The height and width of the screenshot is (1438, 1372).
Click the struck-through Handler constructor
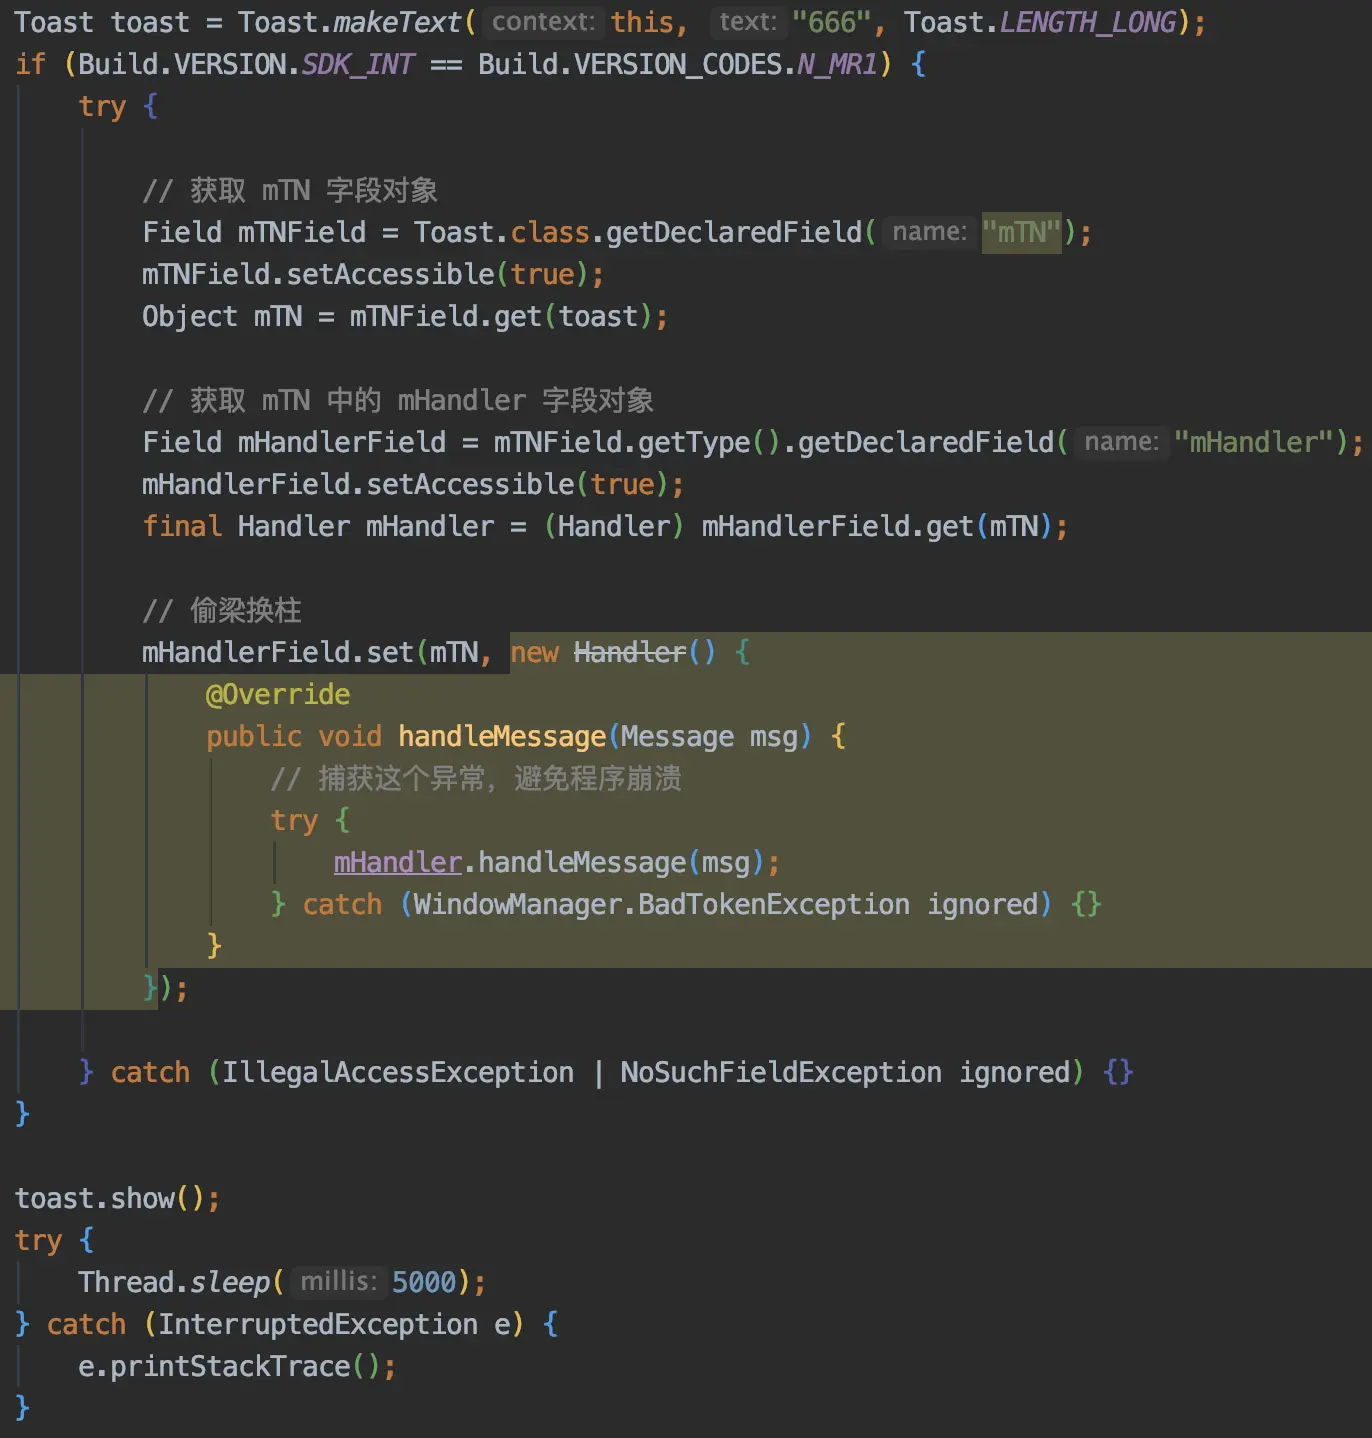(x=630, y=653)
